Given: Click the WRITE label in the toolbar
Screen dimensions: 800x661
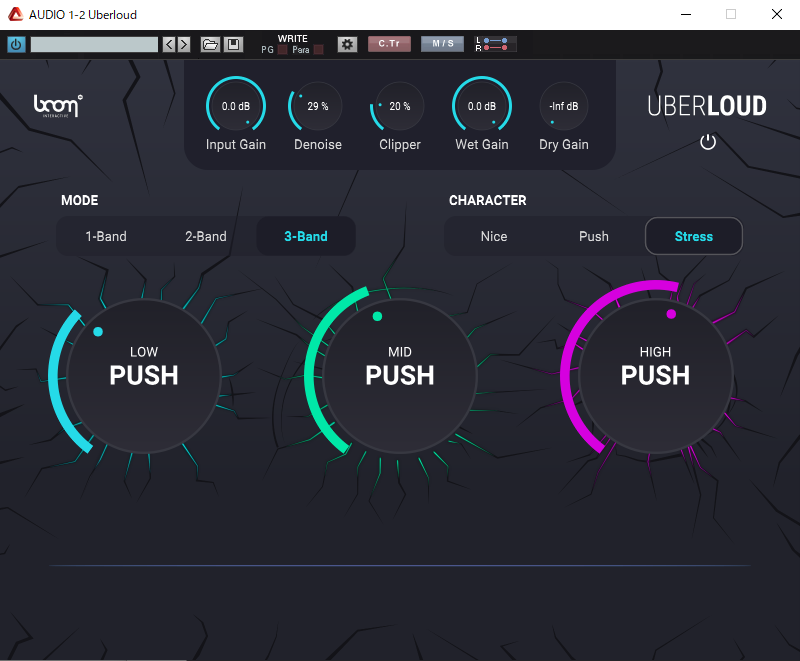Looking at the screenshot, I should click(x=292, y=39).
